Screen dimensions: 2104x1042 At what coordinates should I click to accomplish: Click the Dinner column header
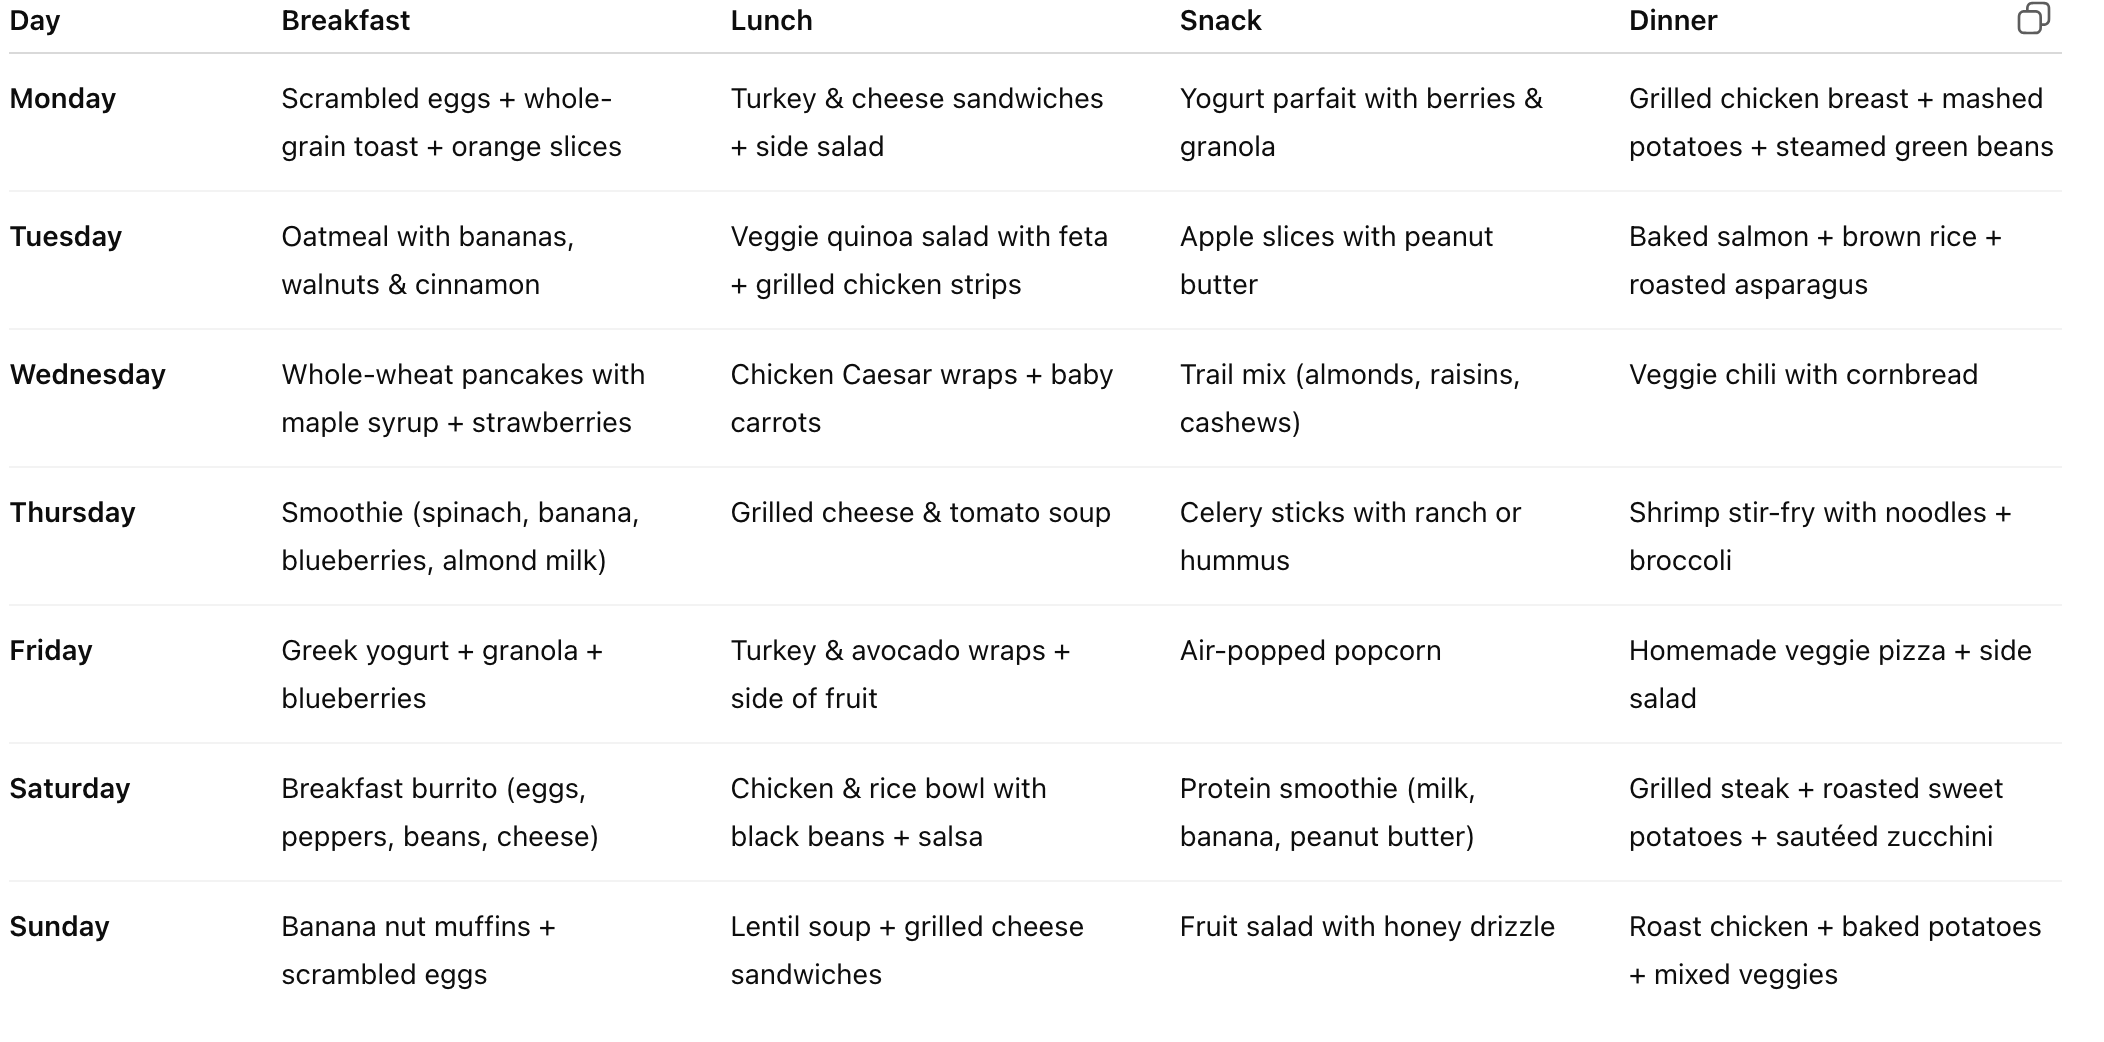click(x=1672, y=21)
